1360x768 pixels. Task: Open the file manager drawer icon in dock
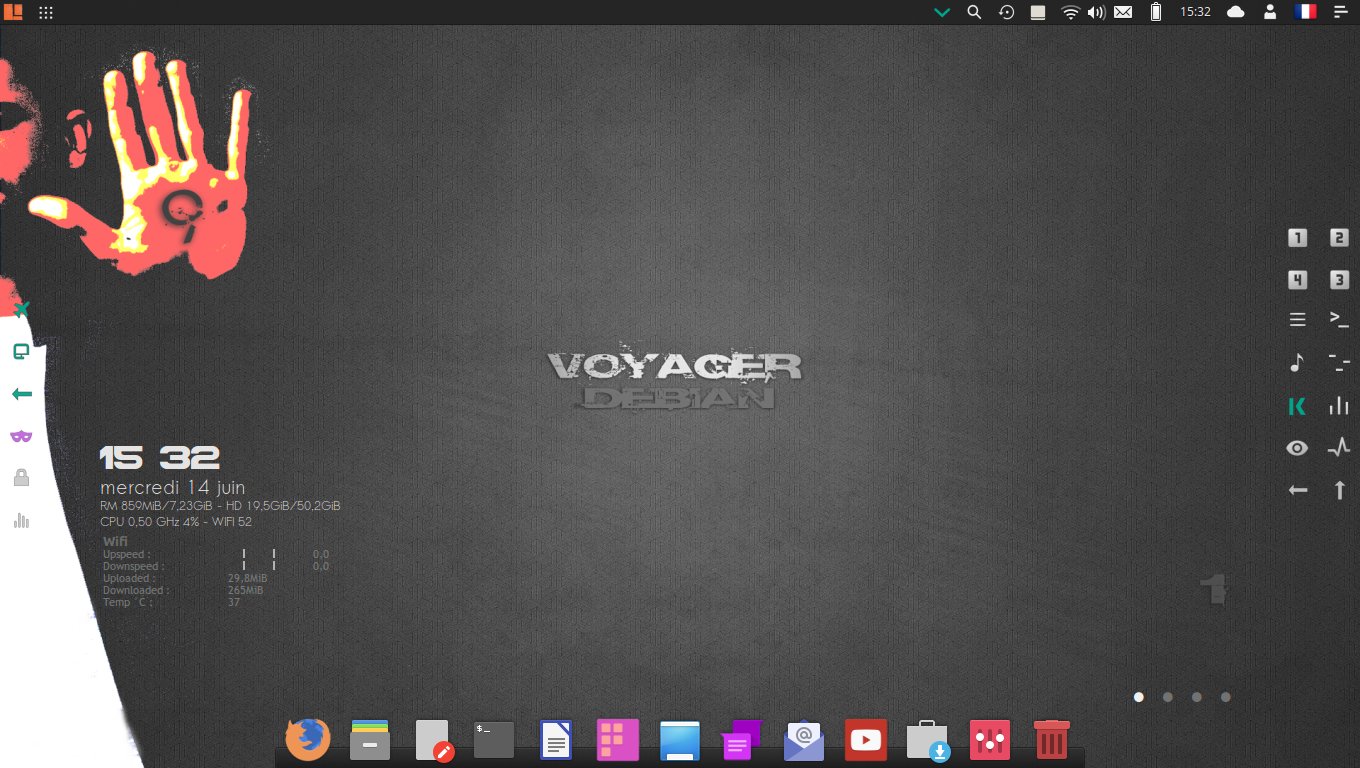pyautogui.click(x=370, y=740)
